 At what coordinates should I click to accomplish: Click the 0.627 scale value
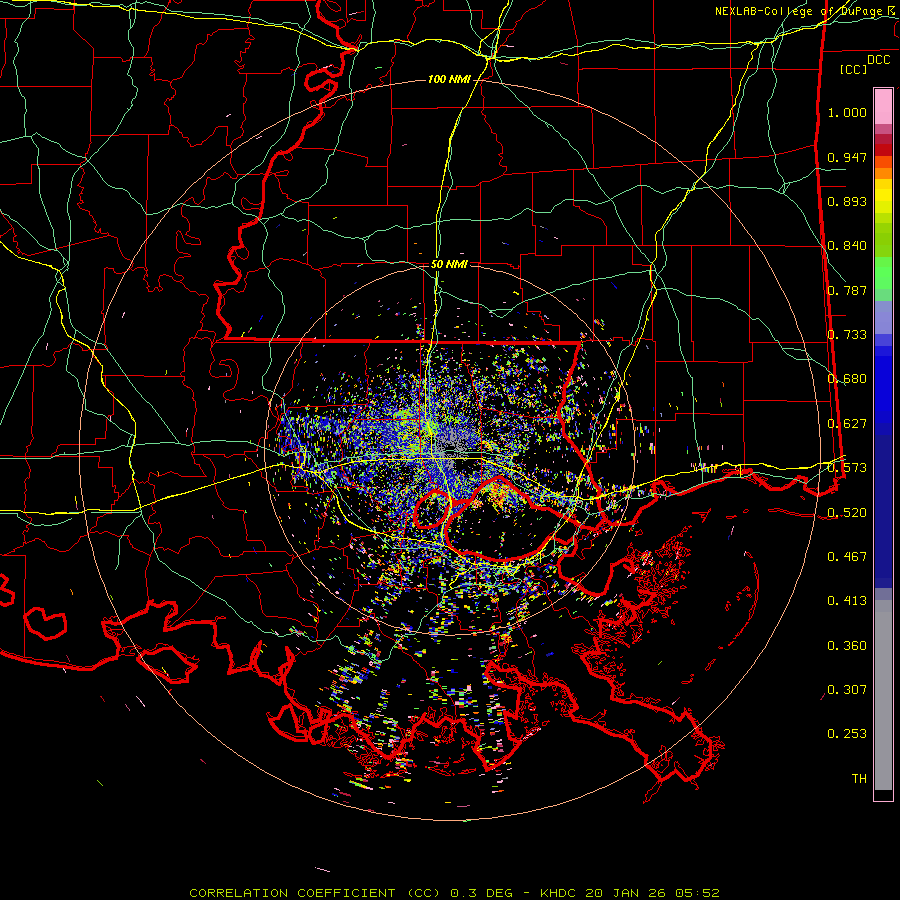point(847,424)
